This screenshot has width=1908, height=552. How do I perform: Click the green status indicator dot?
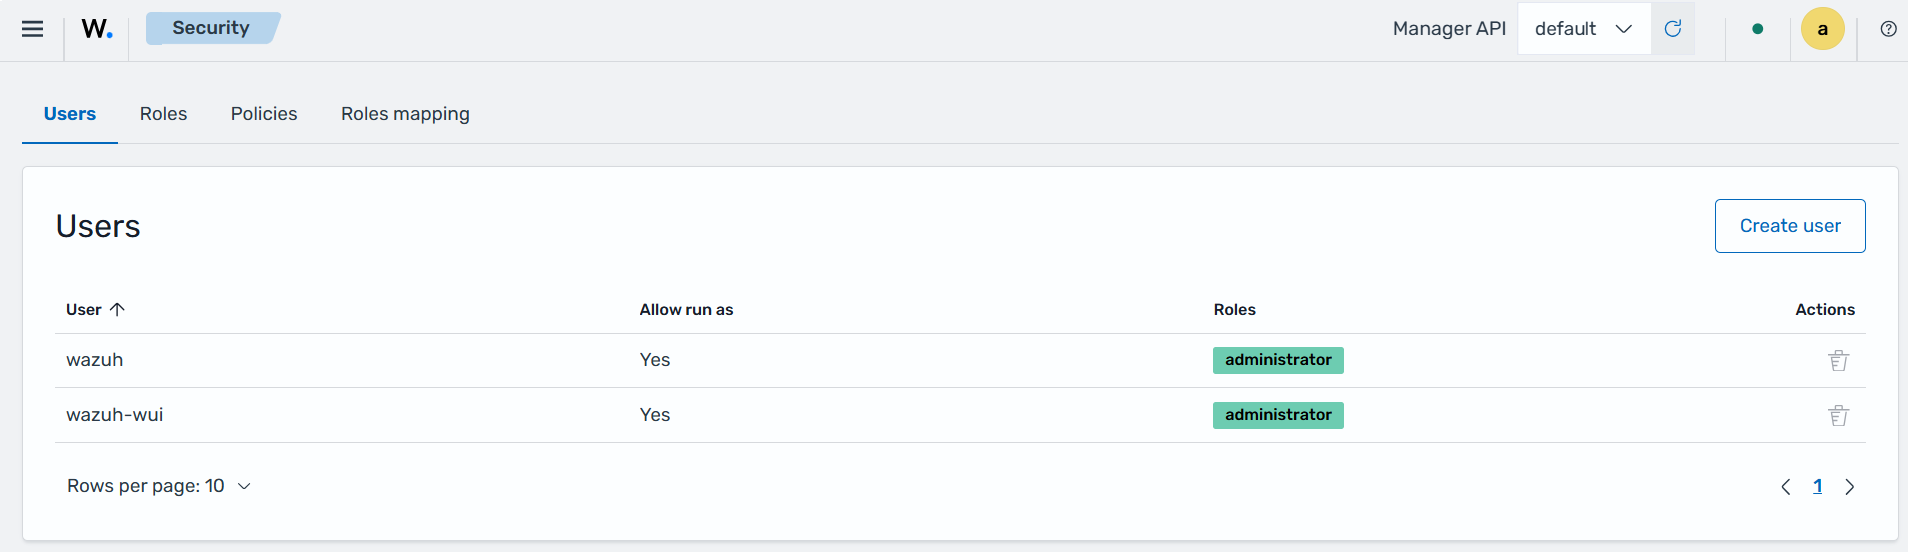point(1758,29)
